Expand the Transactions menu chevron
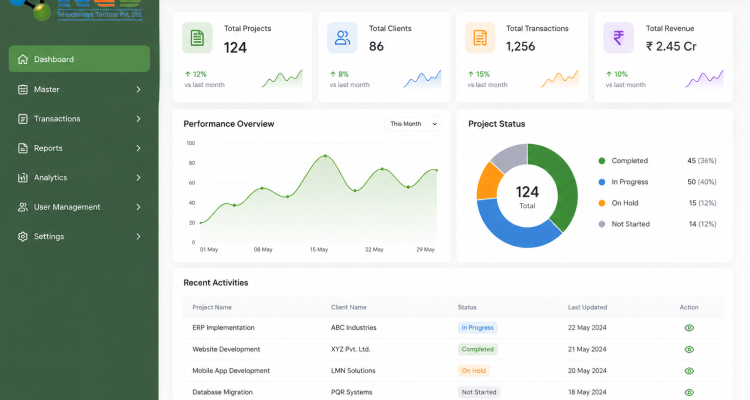 [x=138, y=119]
